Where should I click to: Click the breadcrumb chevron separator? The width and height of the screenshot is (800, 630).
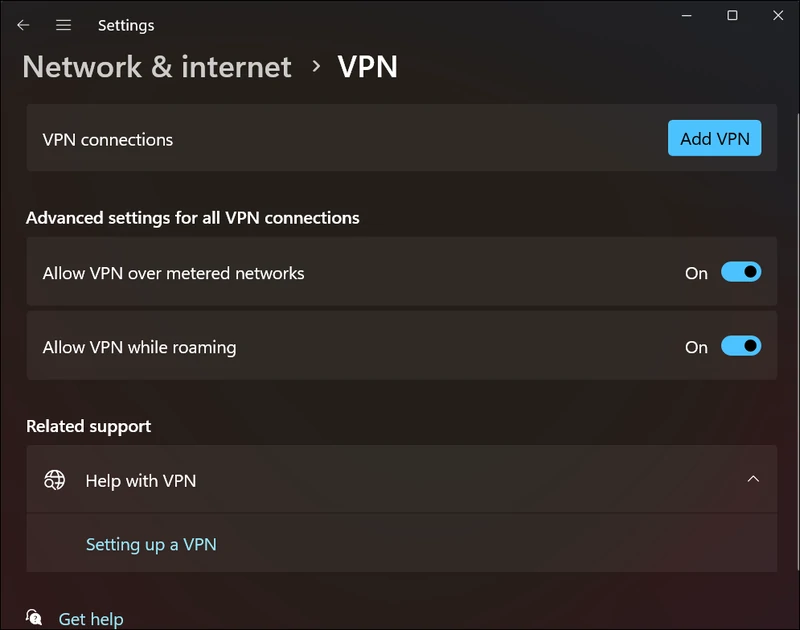[x=316, y=66]
